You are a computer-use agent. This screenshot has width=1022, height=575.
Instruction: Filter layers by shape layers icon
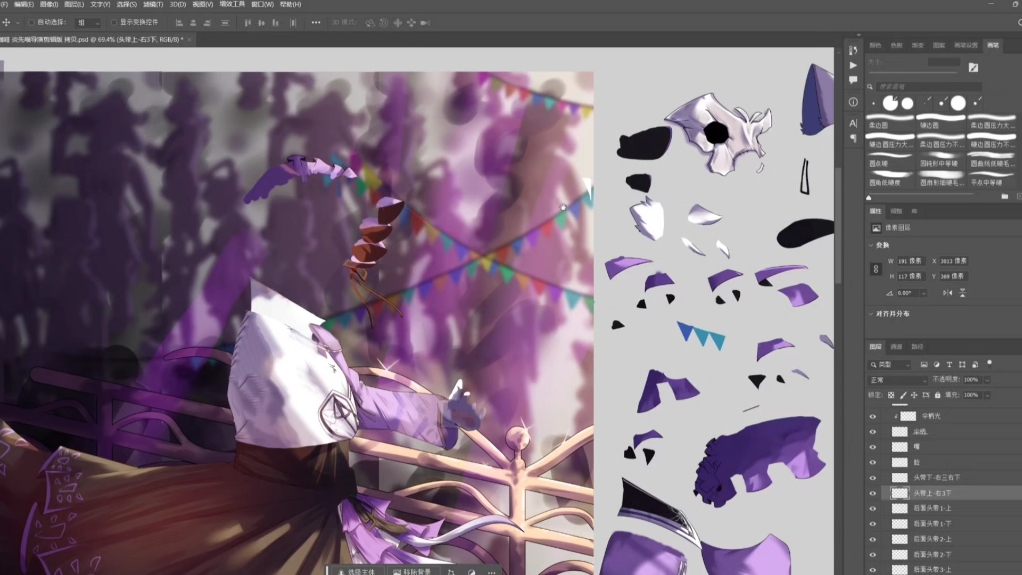tap(962, 364)
